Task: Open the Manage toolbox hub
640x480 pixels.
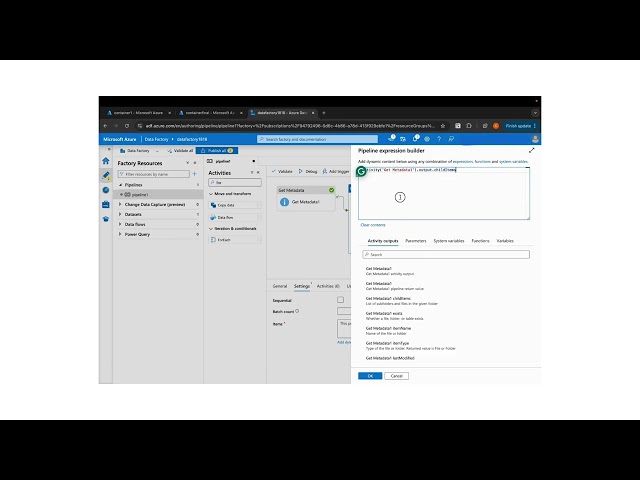Action: tap(106, 204)
